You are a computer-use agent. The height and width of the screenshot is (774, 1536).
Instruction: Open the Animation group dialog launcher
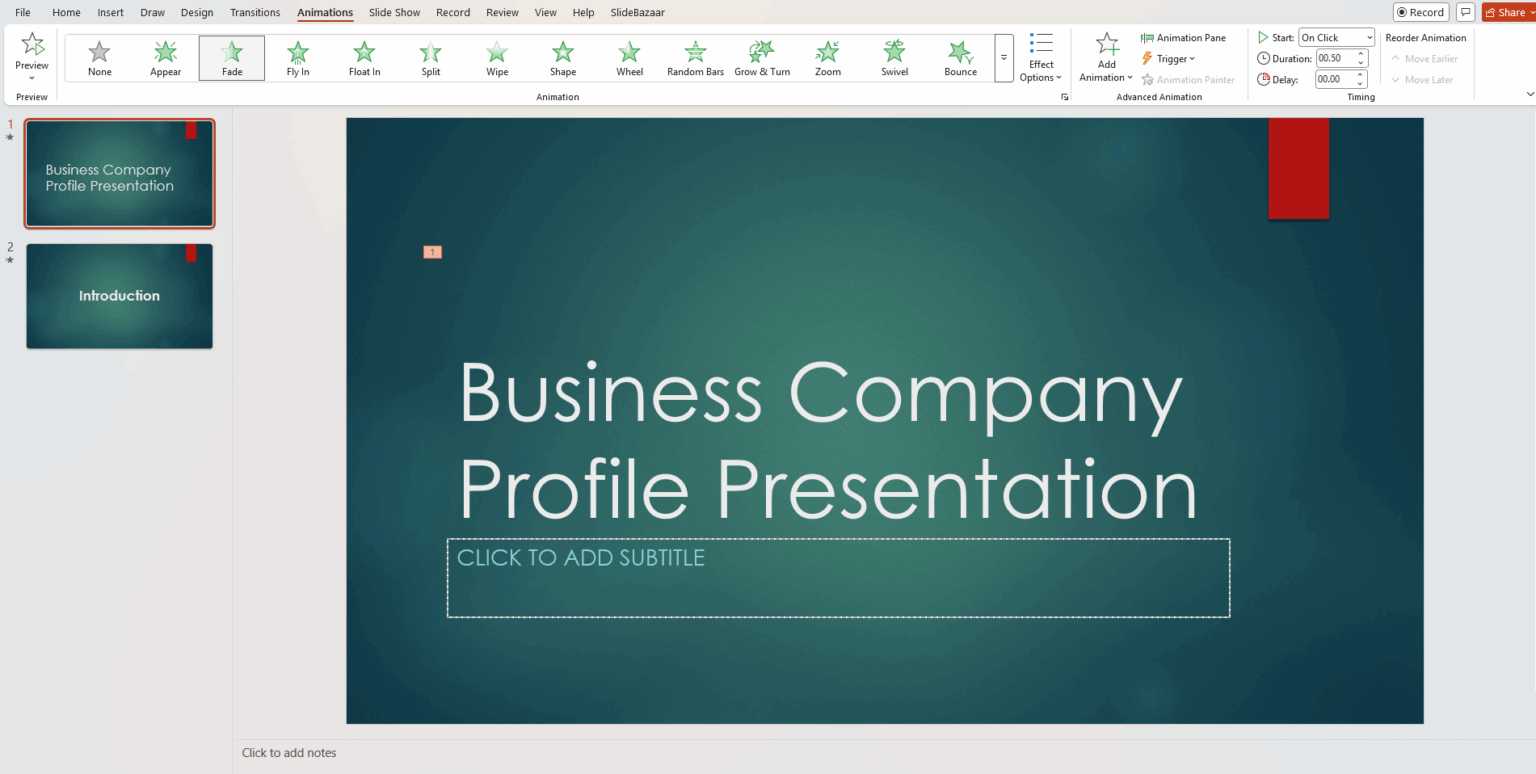[x=1064, y=97]
